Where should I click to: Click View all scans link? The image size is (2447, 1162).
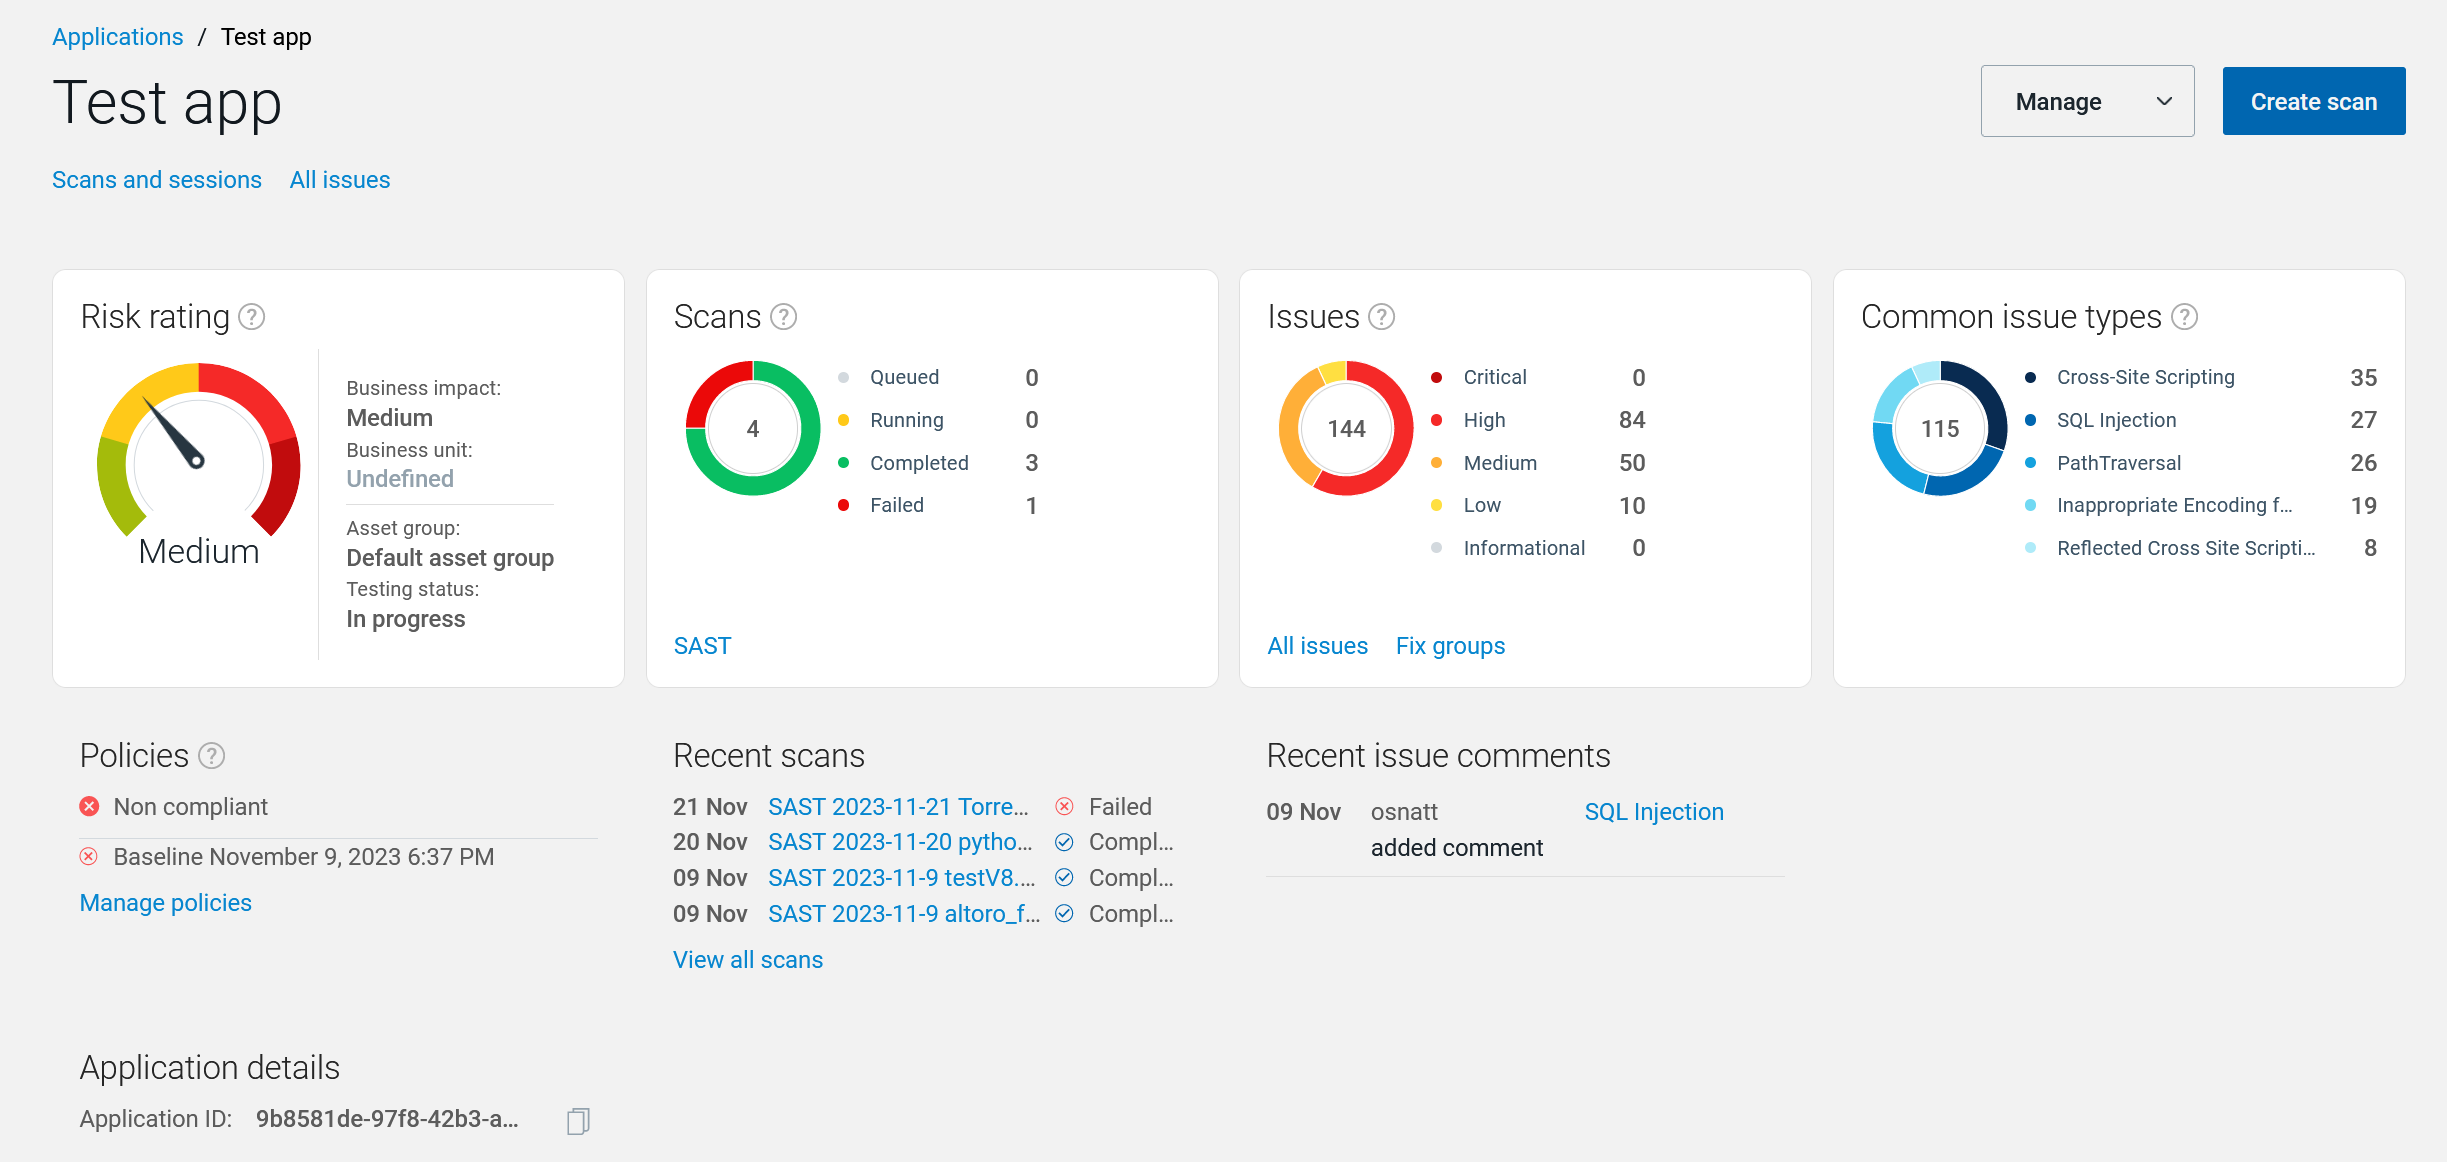pyautogui.click(x=748, y=960)
